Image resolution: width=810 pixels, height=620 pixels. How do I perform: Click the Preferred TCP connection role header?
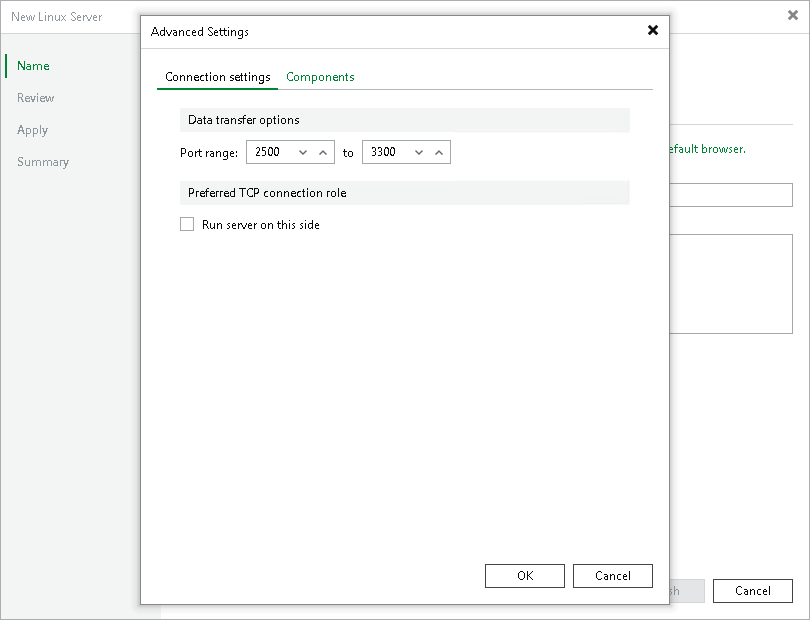[268, 192]
